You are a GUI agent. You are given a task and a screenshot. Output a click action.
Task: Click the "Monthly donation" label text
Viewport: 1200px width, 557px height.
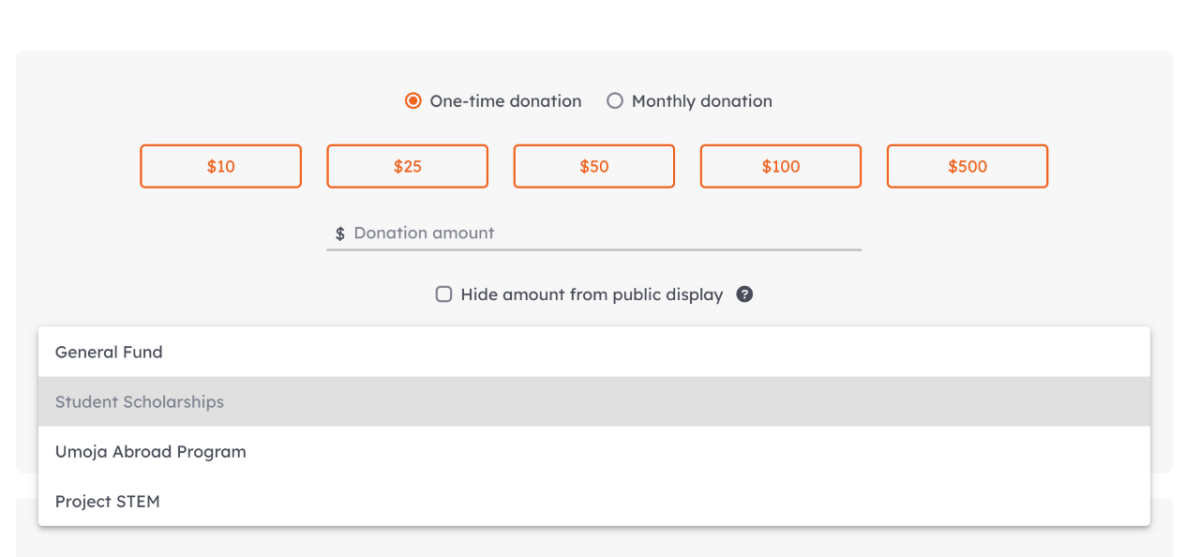[702, 101]
